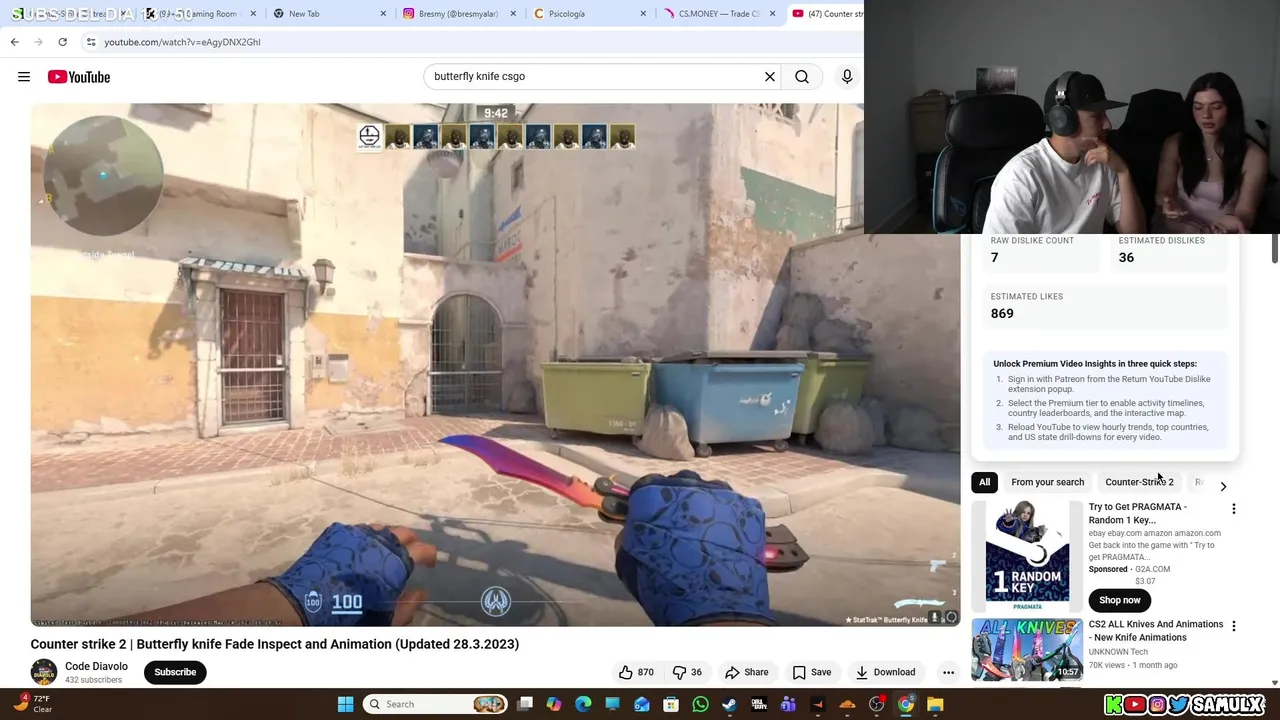View site information icon in the address bar
The width and height of the screenshot is (1280, 720).
point(91,42)
